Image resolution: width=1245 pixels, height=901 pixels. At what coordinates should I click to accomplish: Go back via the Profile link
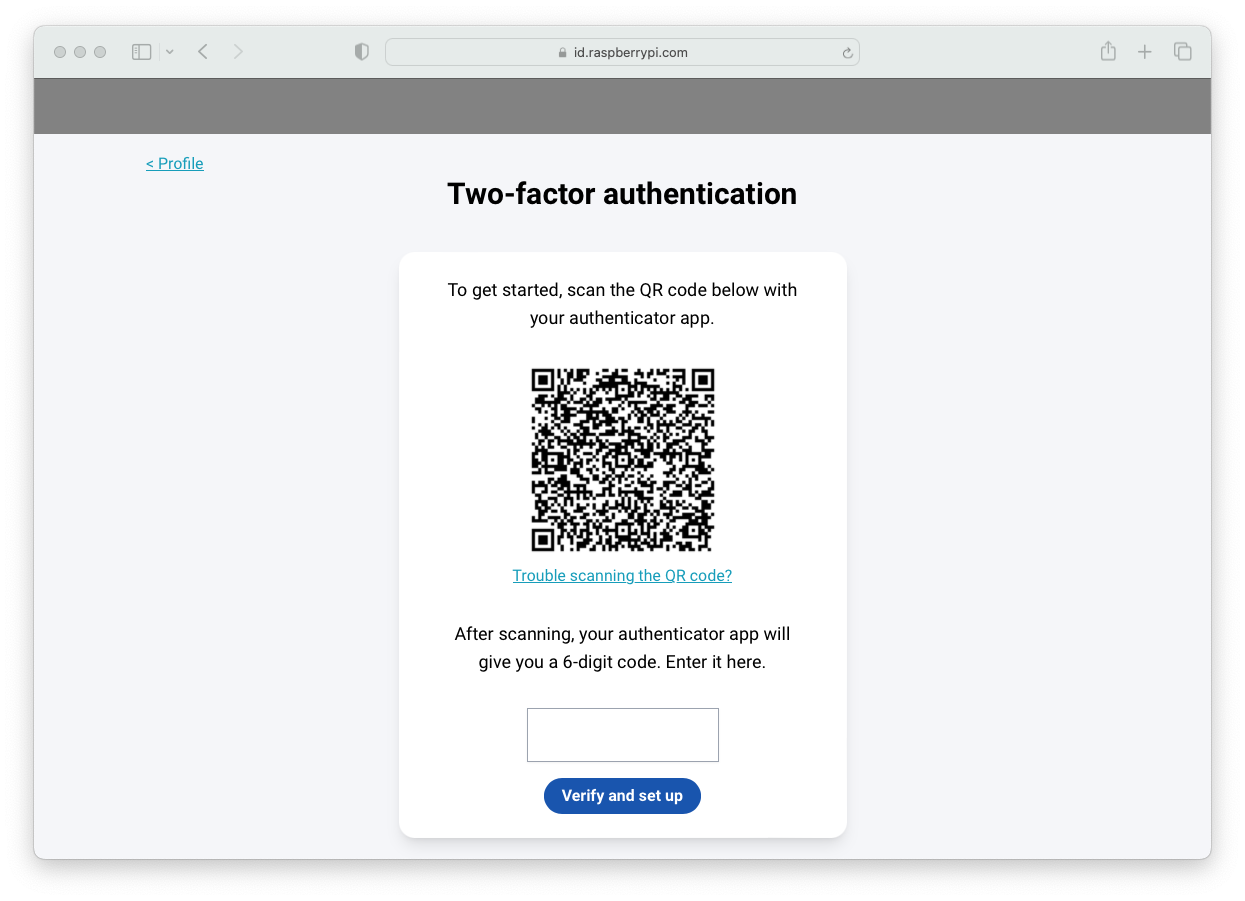click(x=174, y=163)
